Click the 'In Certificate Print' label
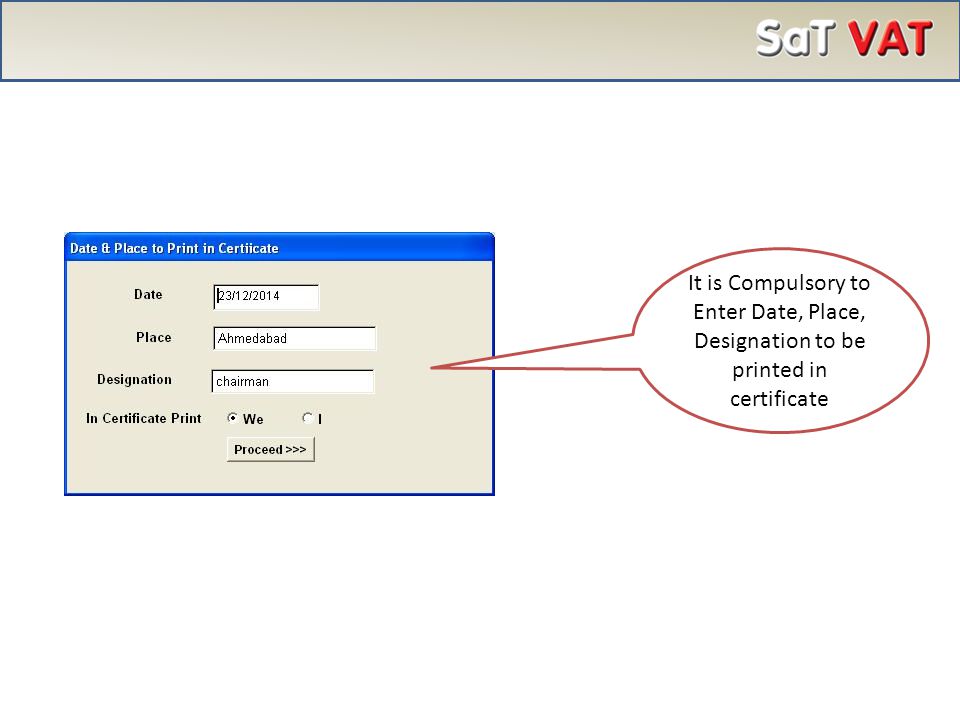Viewport: 960px width, 720px height. tap(143, 418)
